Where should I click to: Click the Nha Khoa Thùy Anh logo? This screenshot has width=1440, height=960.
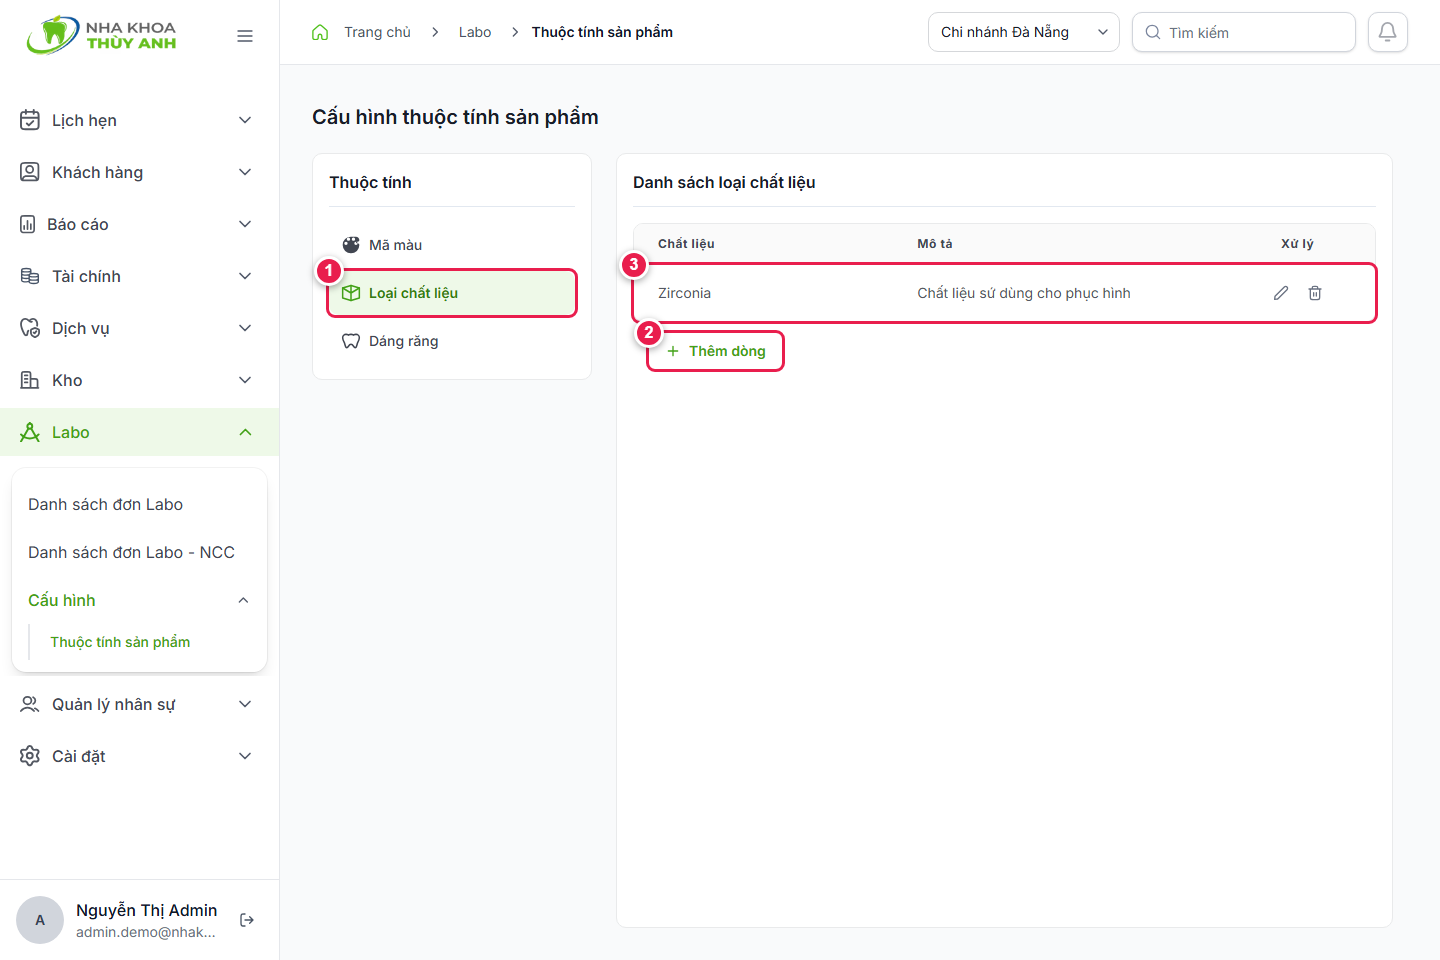(101, 35)
